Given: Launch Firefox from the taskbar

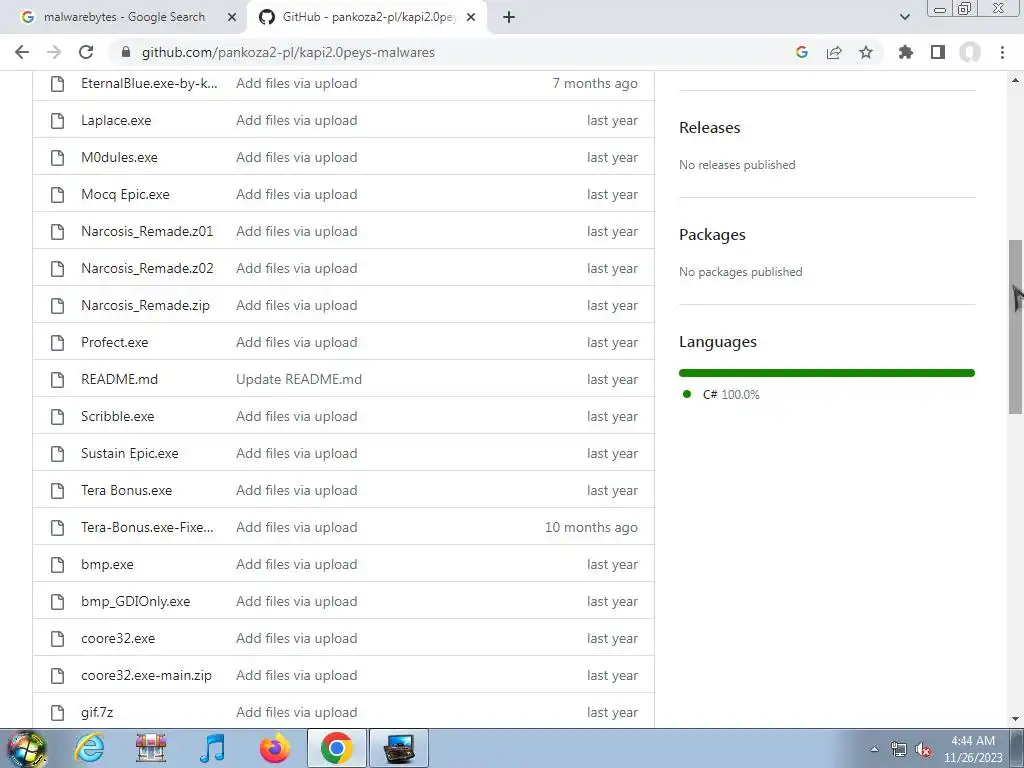Looking at the screenshot, I should [x=275, y=748].
